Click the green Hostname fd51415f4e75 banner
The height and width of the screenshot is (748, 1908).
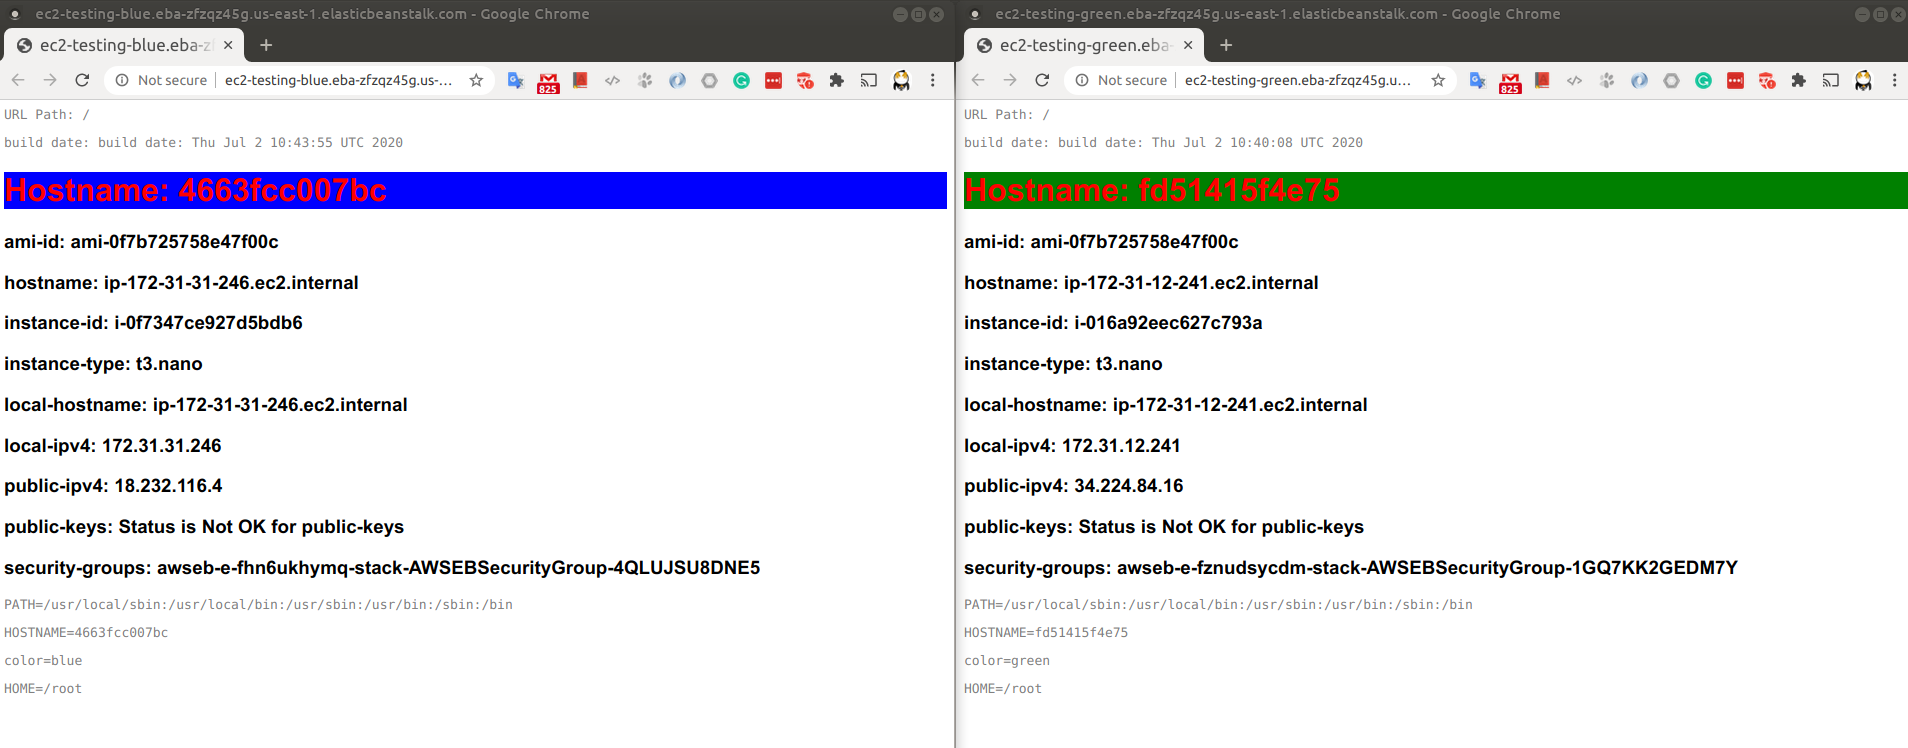(1435, 190)
